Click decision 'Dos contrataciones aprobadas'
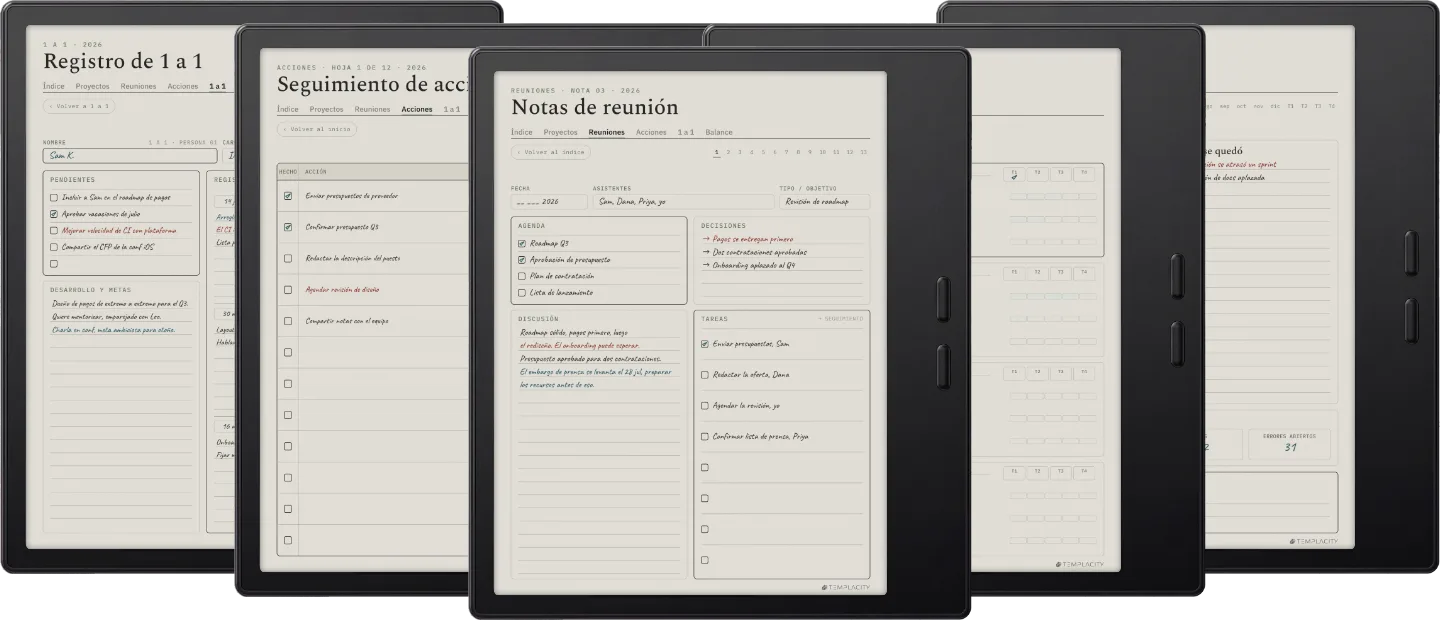The width and height of the screenshot is (1440, 620). (x=754, y=252)
